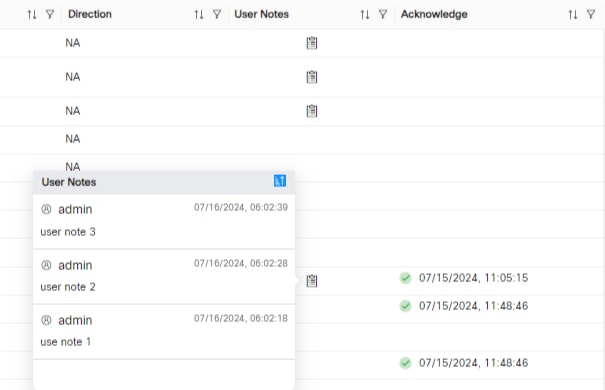This screenshot has width=605, height=390.
Task: Click the timestamp 07/16/2024, 06:02:39
Action: (x=241, y=208)
